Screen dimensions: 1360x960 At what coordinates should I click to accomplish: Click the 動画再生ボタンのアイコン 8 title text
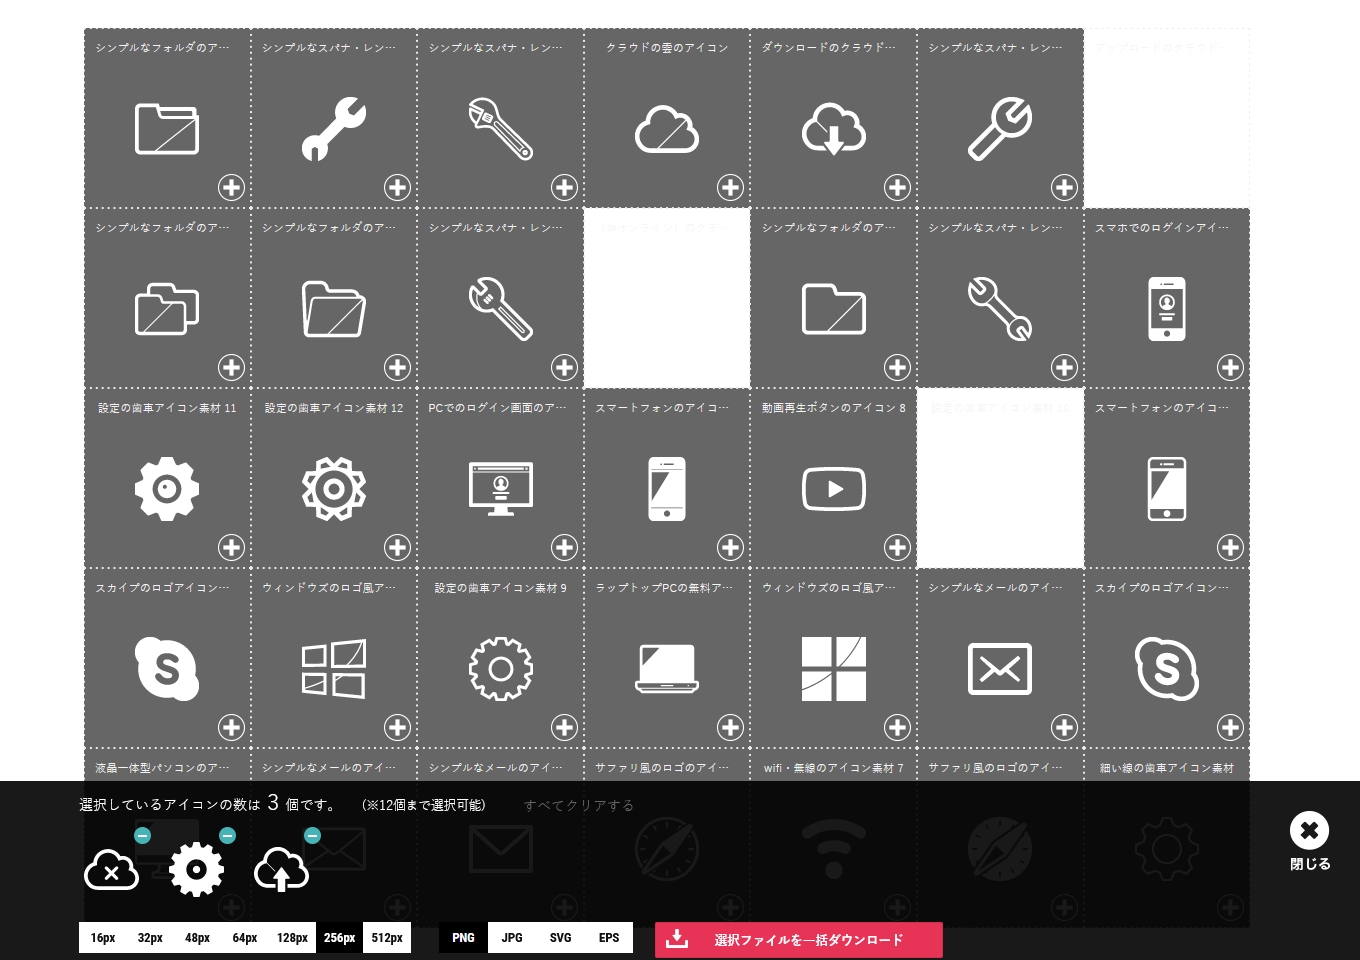click(834, 408)
